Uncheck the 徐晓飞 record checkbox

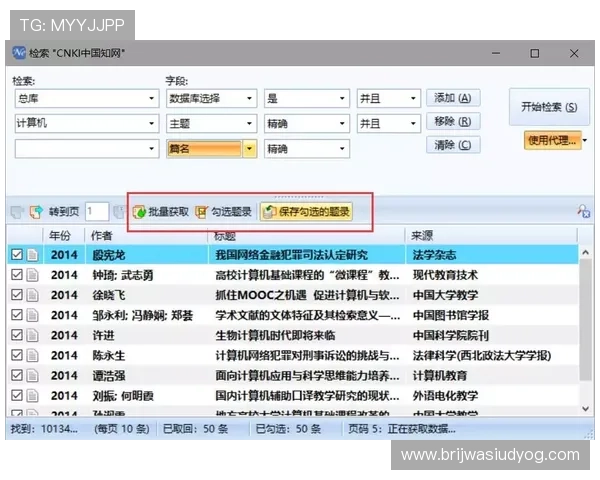[17, 295]
